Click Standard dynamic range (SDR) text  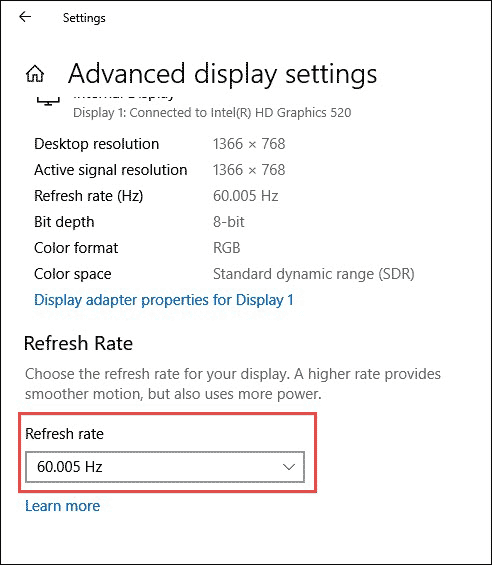[314, 274]
